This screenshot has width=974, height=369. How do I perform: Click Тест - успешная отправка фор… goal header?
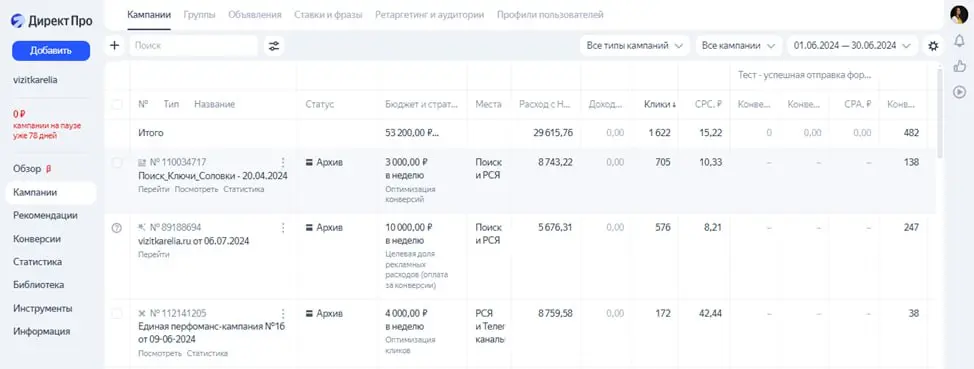click(x=804, y=75)
